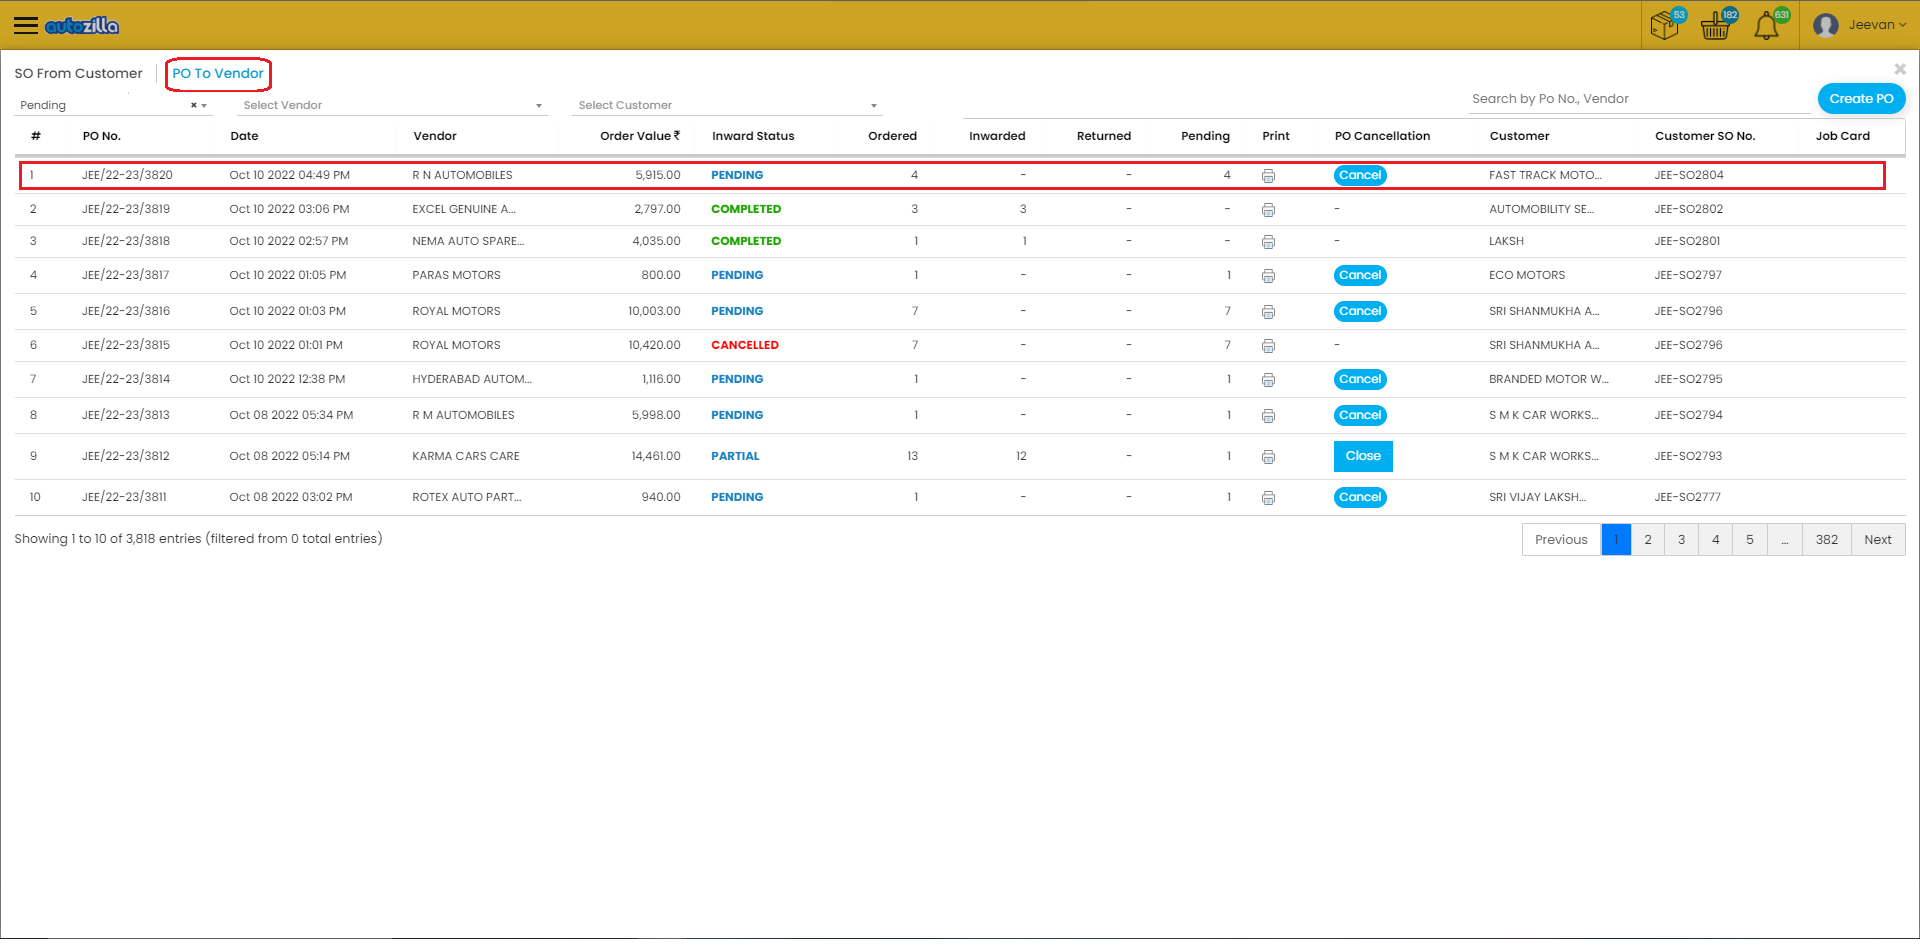
Task: Go to the Previous page
Action: tap(1561, 540)
